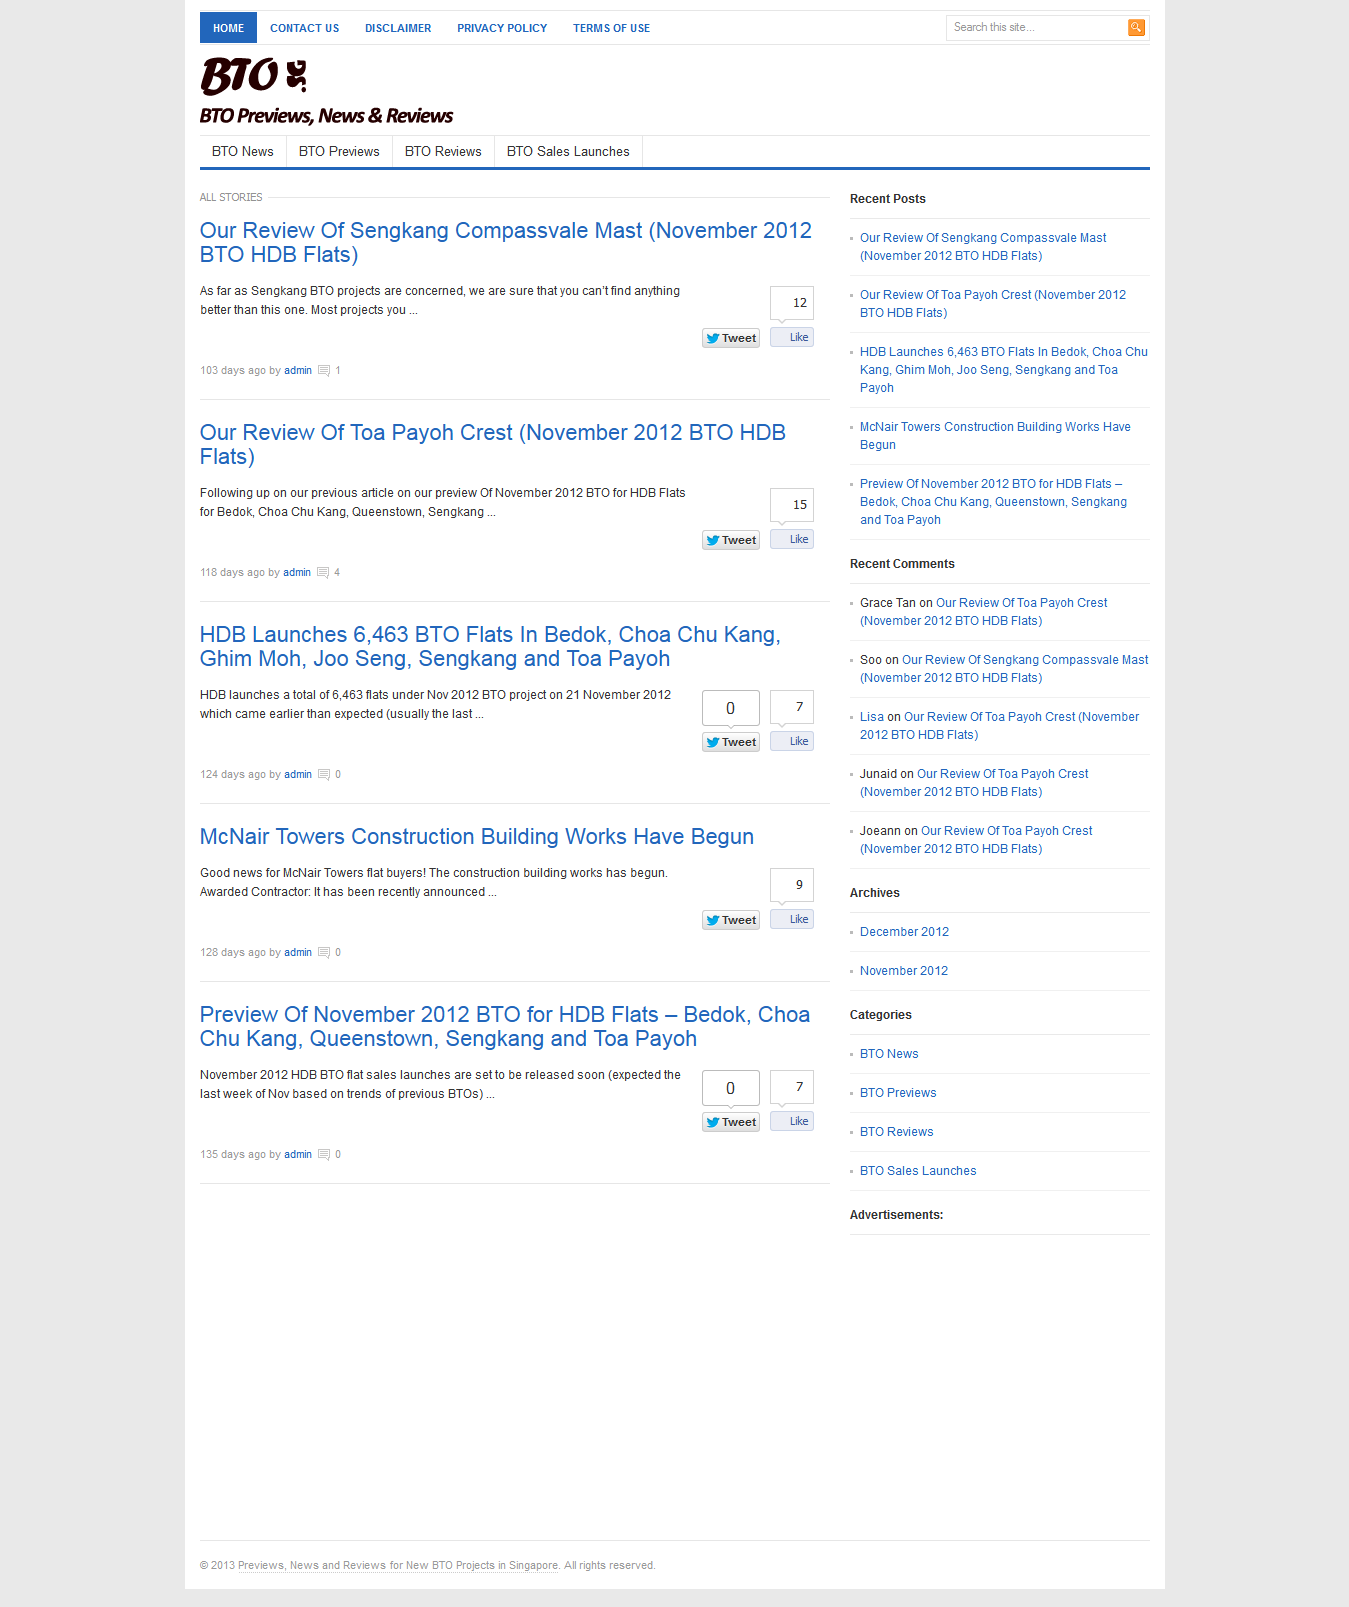The image size is (1349, 1607).
Task: Go to the HOME menu item
Action: coord(228,28)
